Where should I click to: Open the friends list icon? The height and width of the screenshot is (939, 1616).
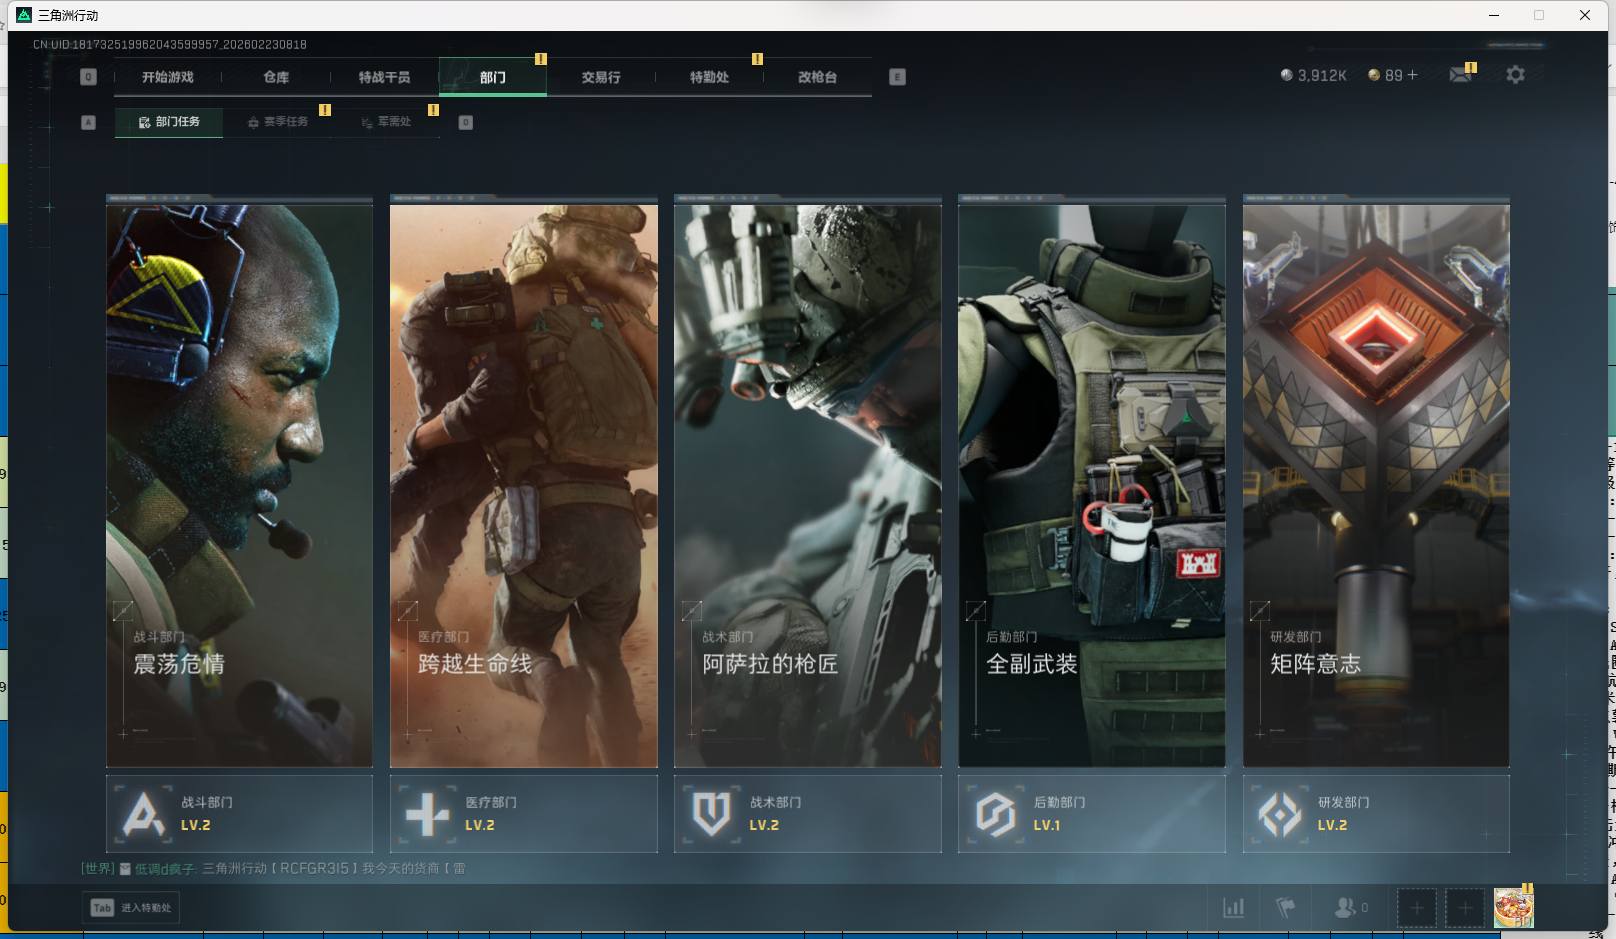1346,908
